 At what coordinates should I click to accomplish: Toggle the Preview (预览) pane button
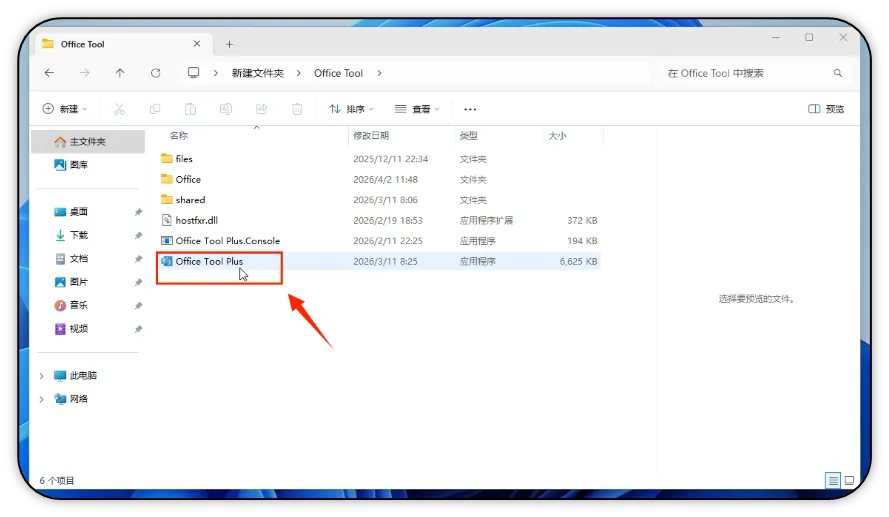tap(826, 109)
